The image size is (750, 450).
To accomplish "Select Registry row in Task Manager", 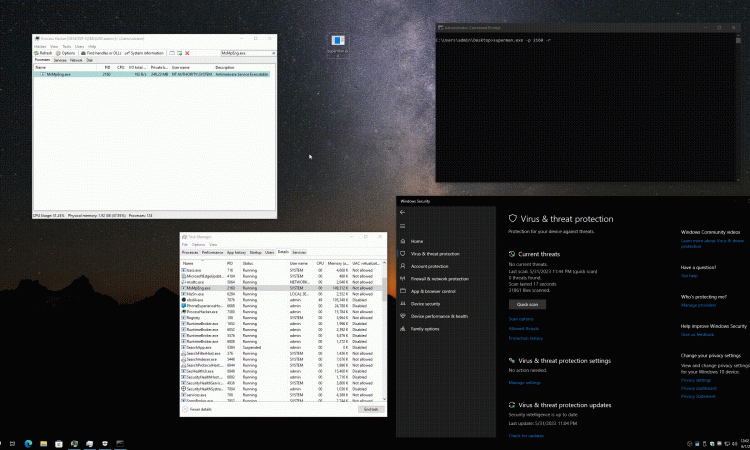I will point(281,318).
